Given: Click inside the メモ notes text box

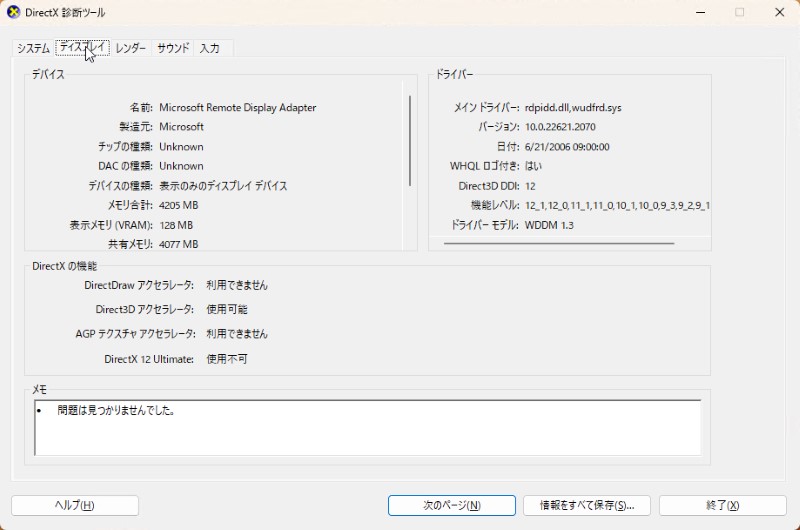Looking at the screenshot, I should [367, 427].
